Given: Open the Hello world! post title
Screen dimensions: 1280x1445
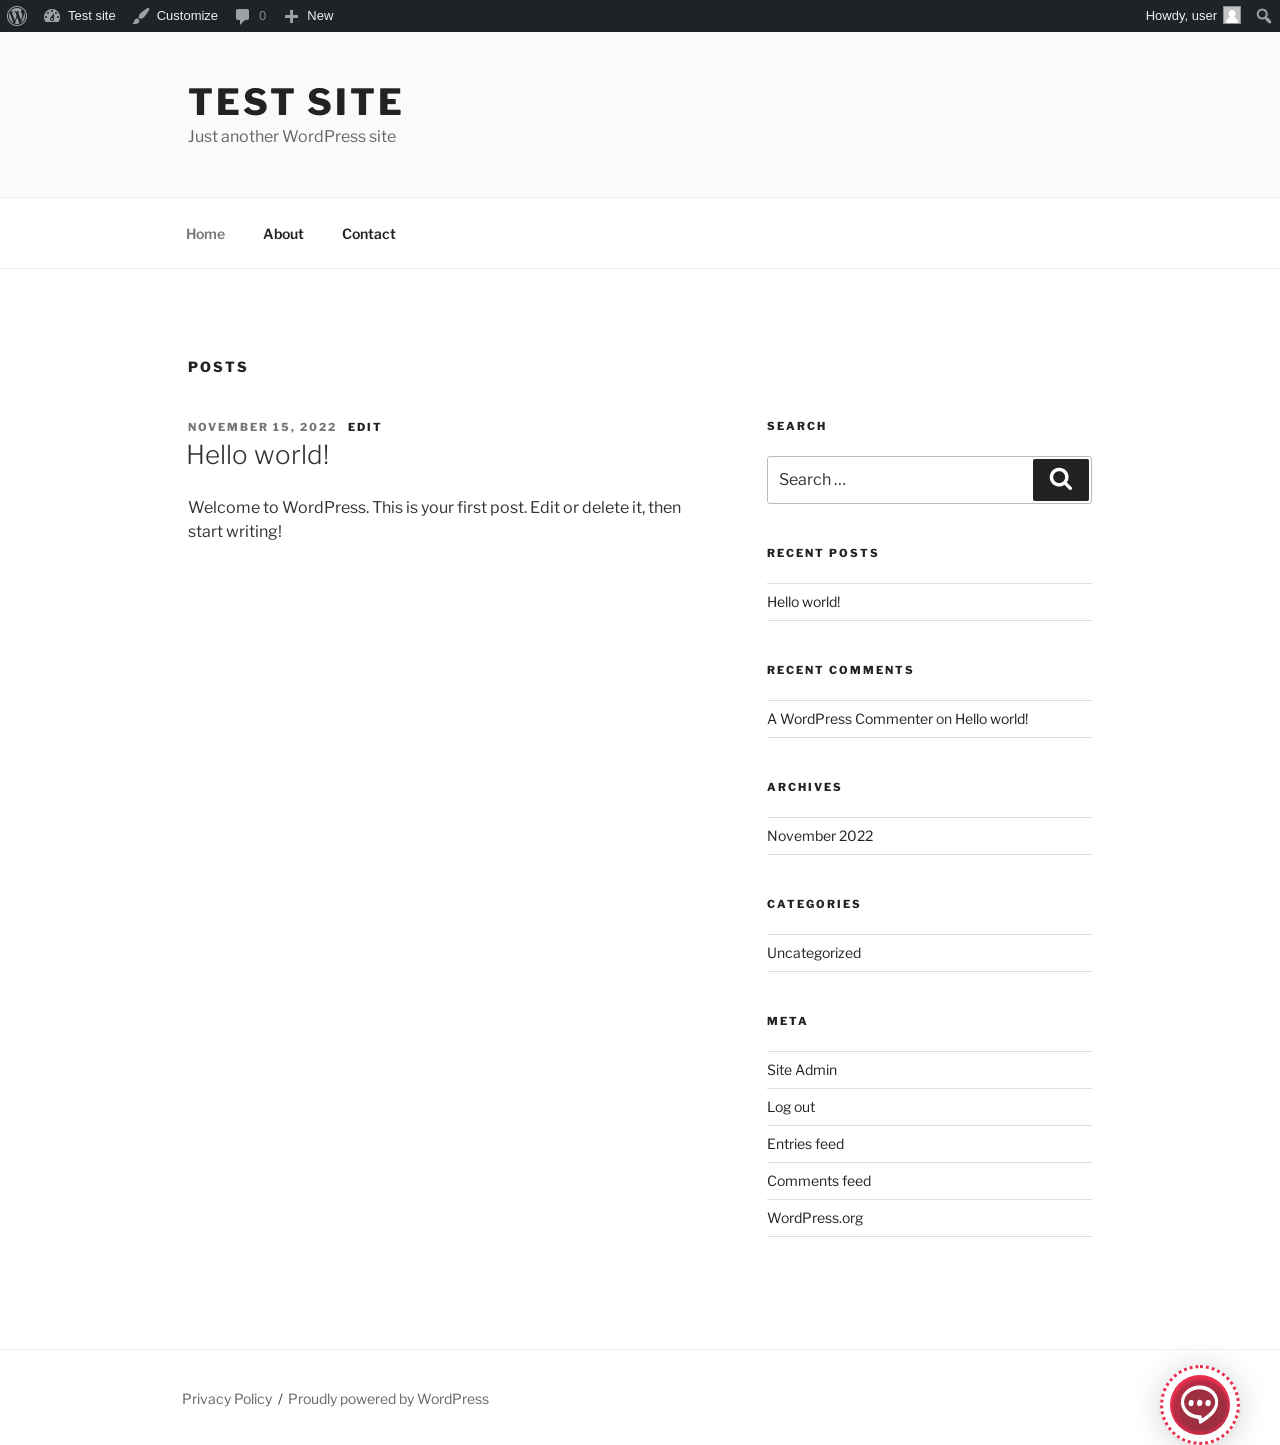Looking at the screenshot, I should coord(258,455).
